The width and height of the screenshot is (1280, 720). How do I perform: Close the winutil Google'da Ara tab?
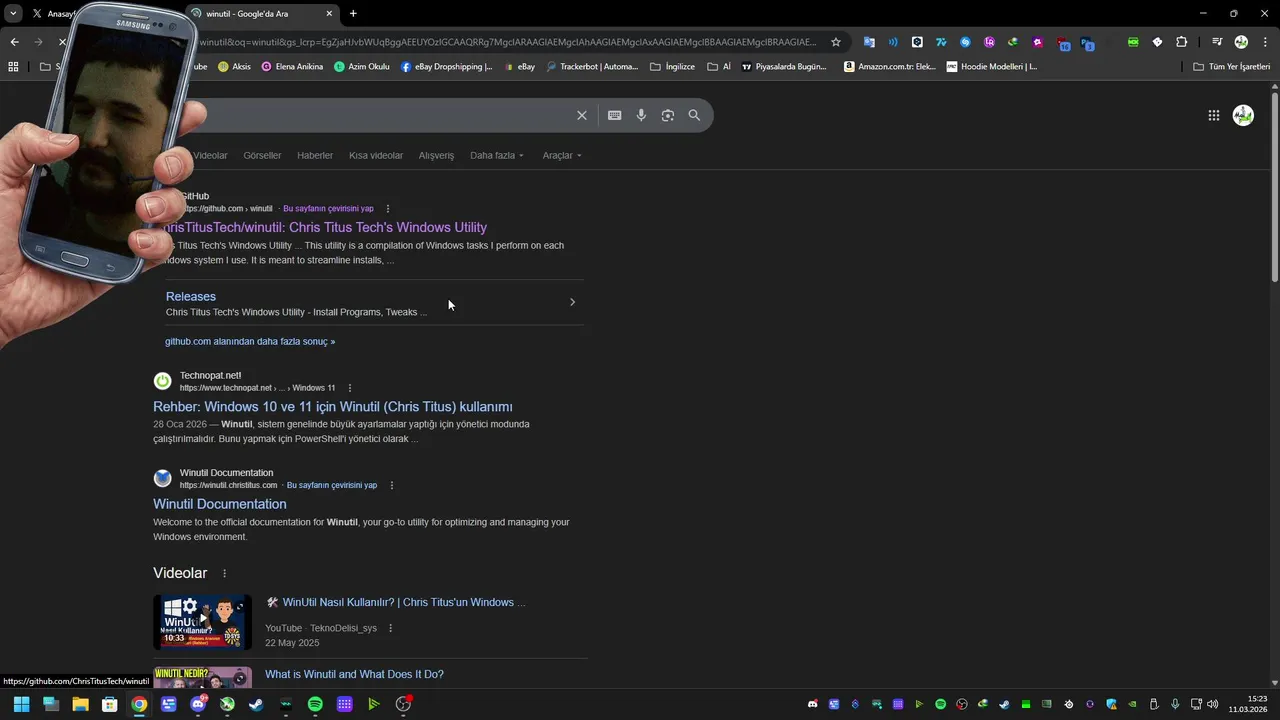[x=329, y=13]
